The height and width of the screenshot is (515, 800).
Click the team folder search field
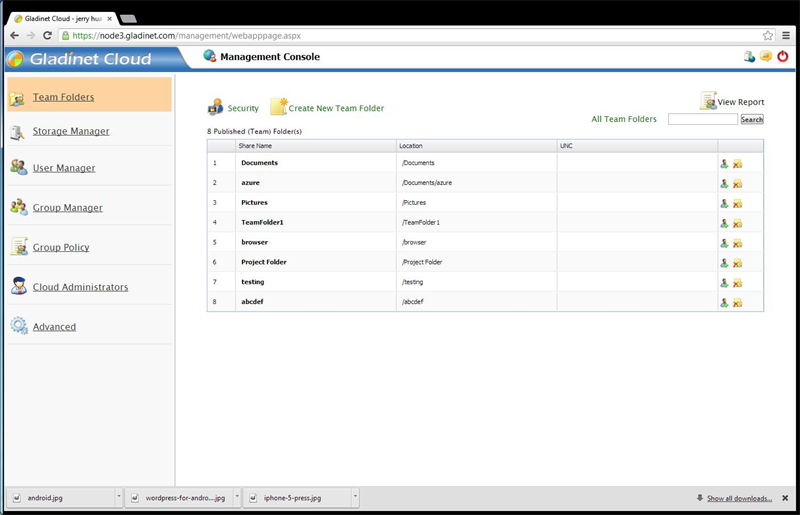tap(703, 119)
